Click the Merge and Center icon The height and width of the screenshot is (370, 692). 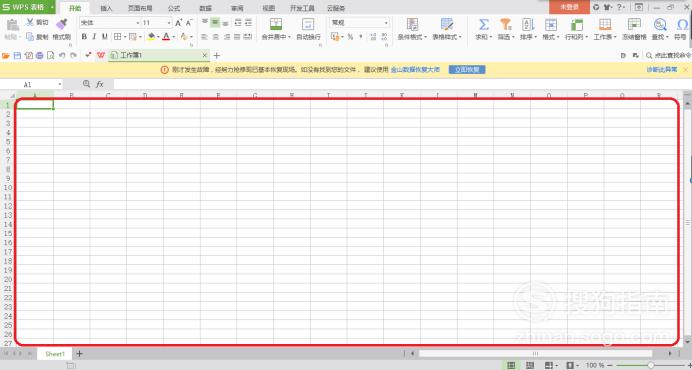coord(276,24)
